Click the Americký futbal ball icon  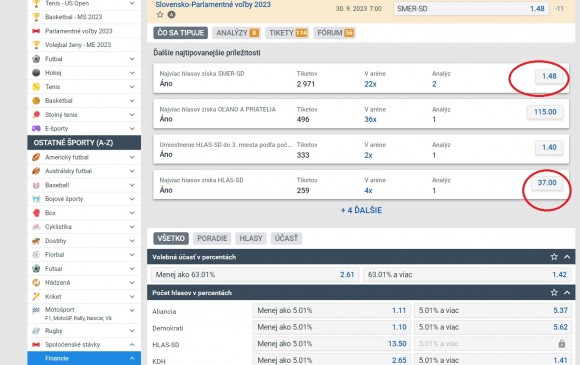coord(36,157)
